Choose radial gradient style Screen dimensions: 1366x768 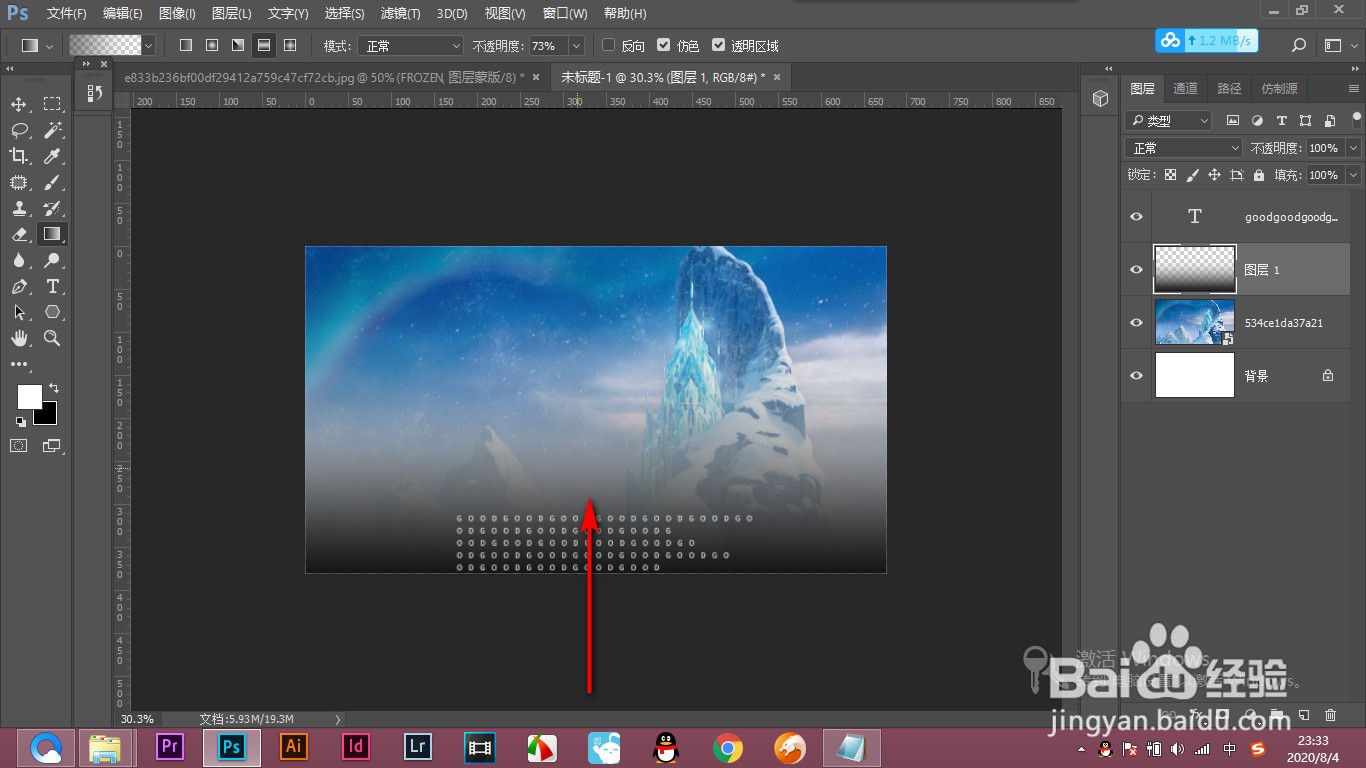tap(212, 45)
